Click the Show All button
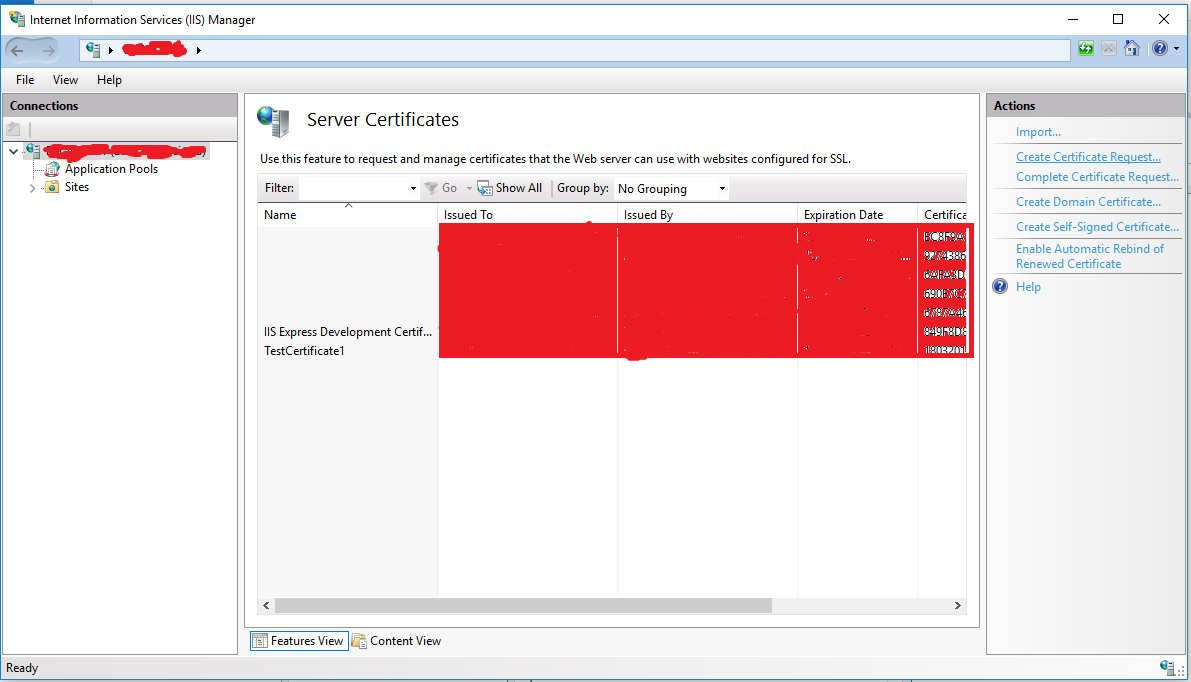The height and width of the screenshot is (682, 1191). 510,188
